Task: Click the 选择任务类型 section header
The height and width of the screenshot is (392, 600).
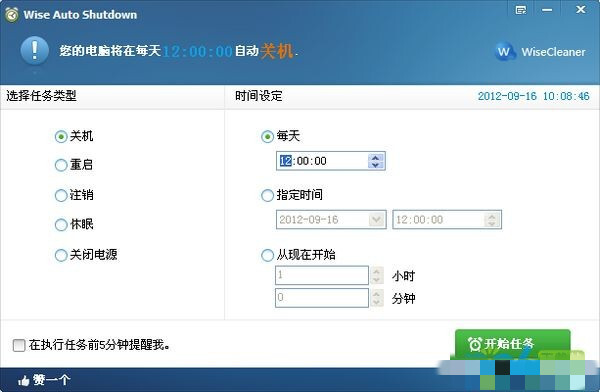Action: pos(41,96)
